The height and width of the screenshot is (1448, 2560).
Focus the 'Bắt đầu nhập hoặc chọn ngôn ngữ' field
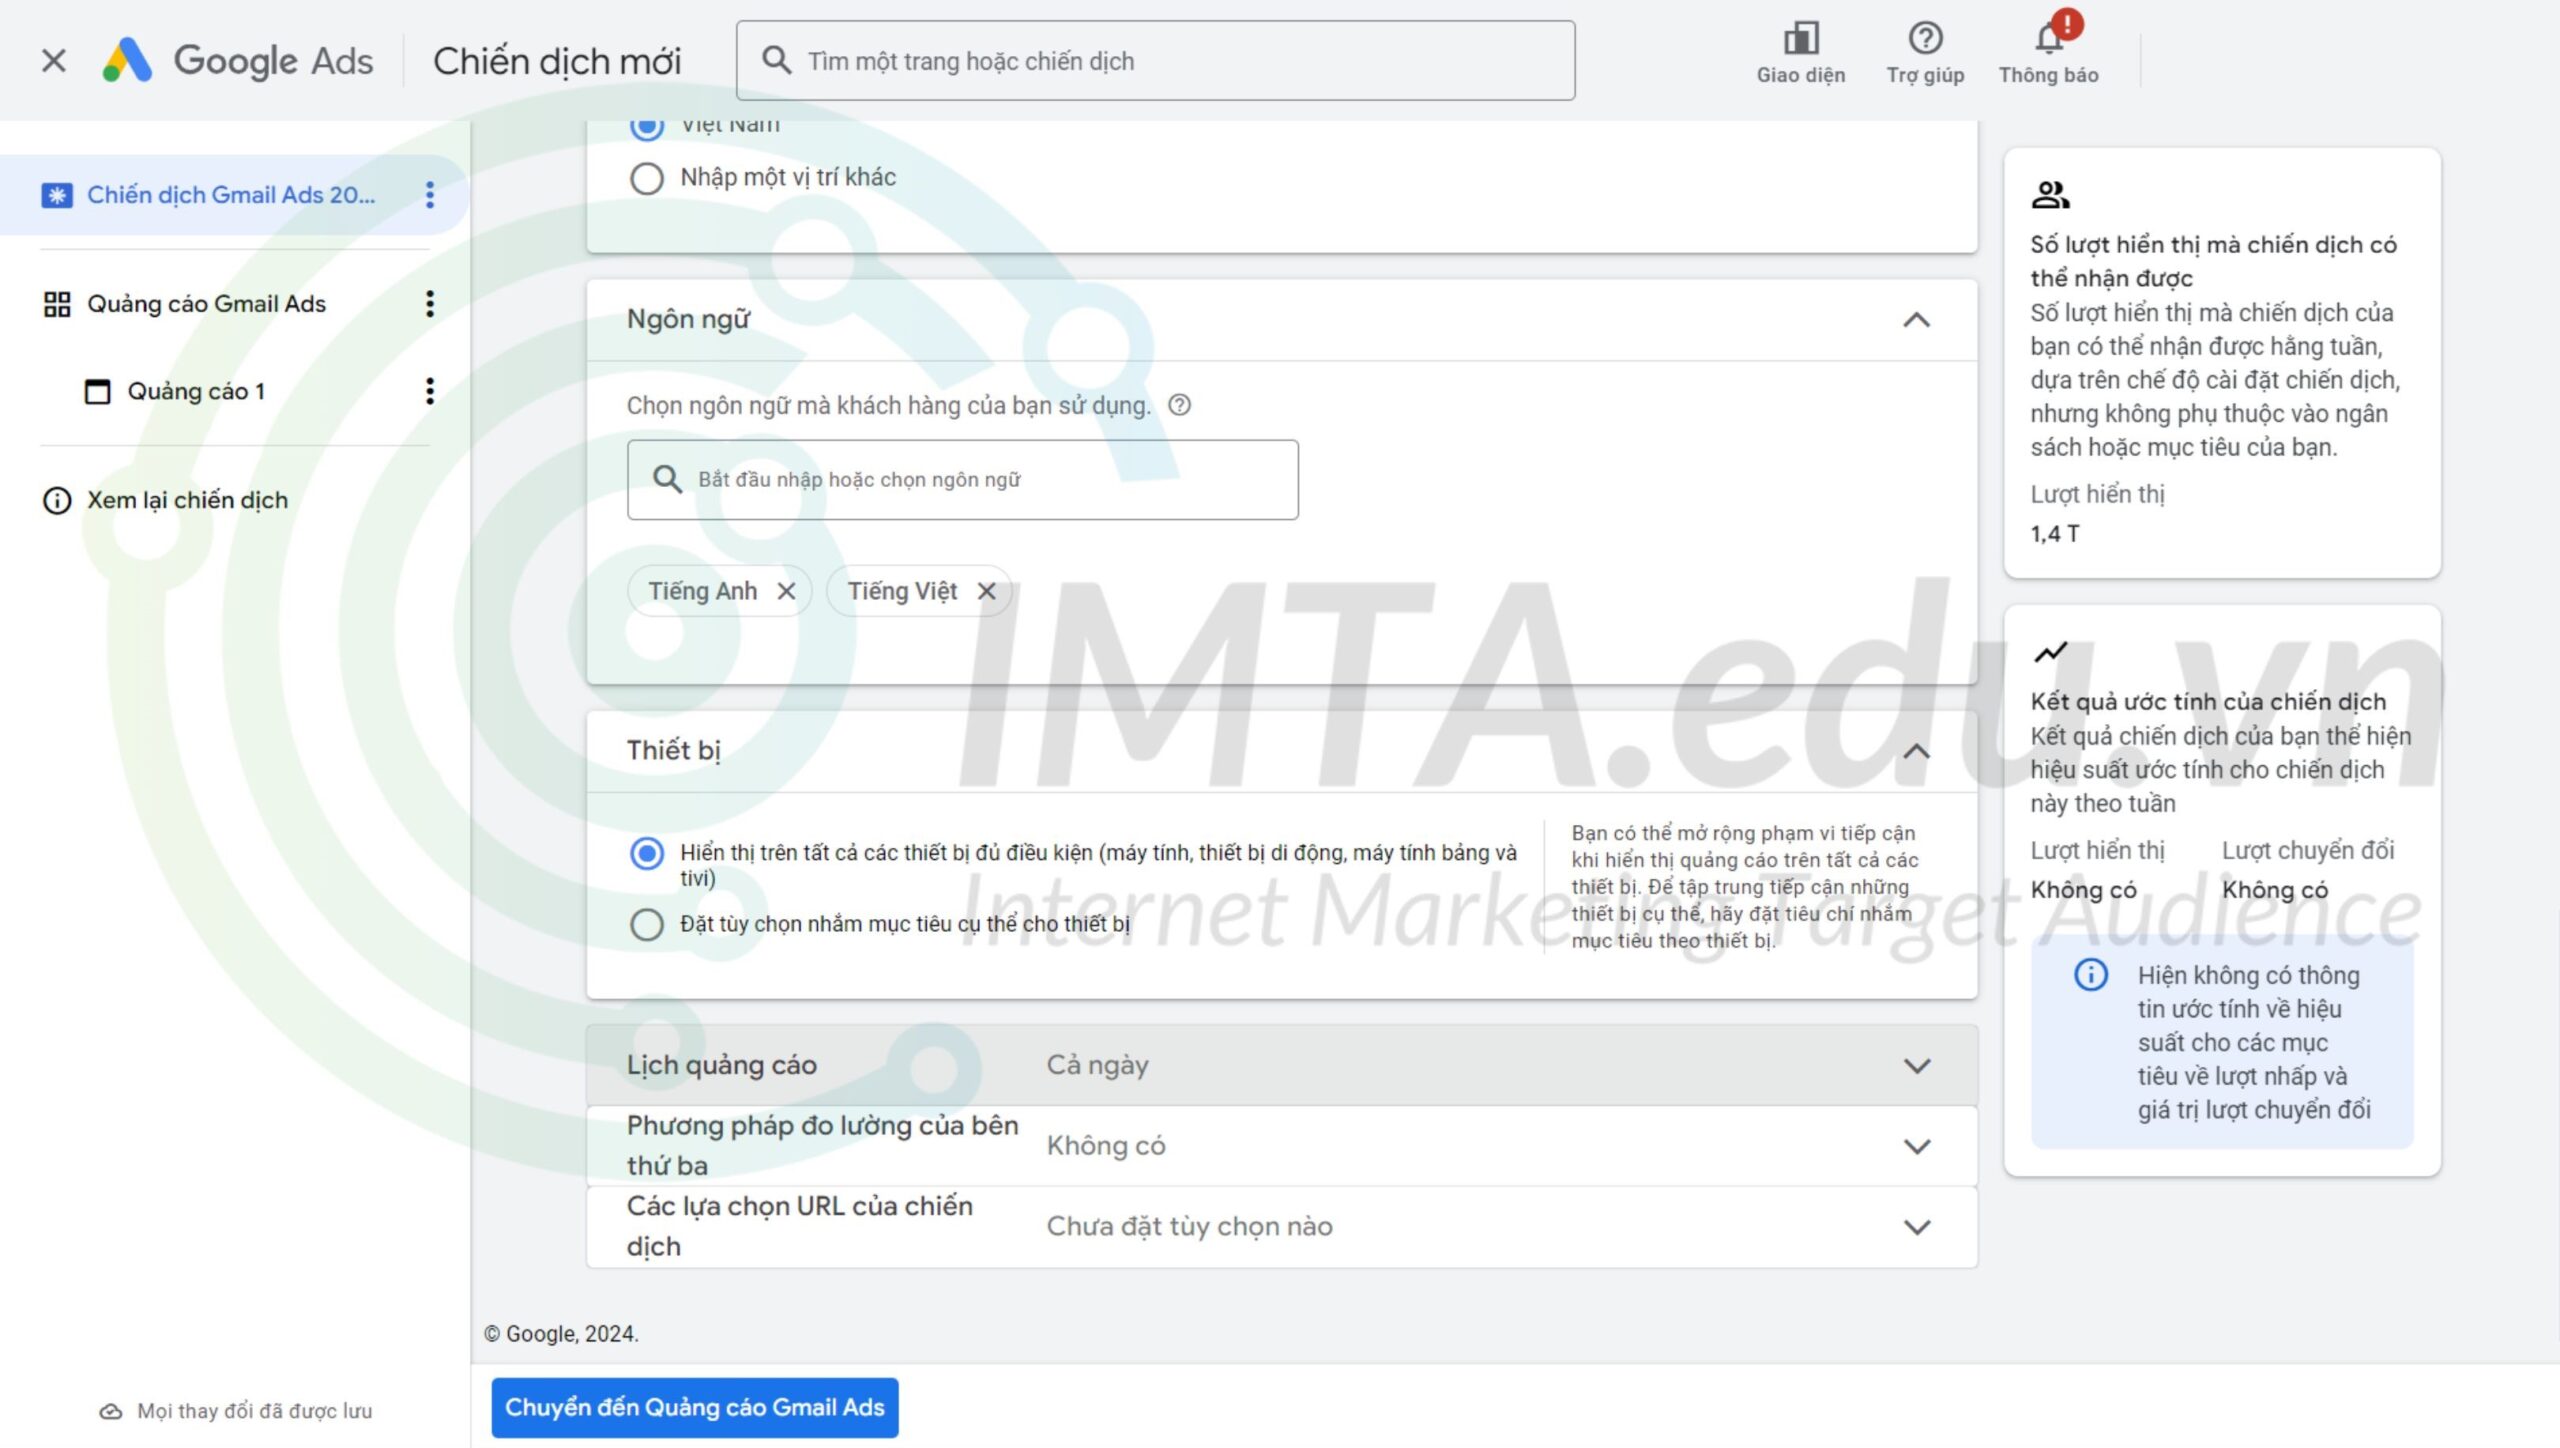[963, 479]
